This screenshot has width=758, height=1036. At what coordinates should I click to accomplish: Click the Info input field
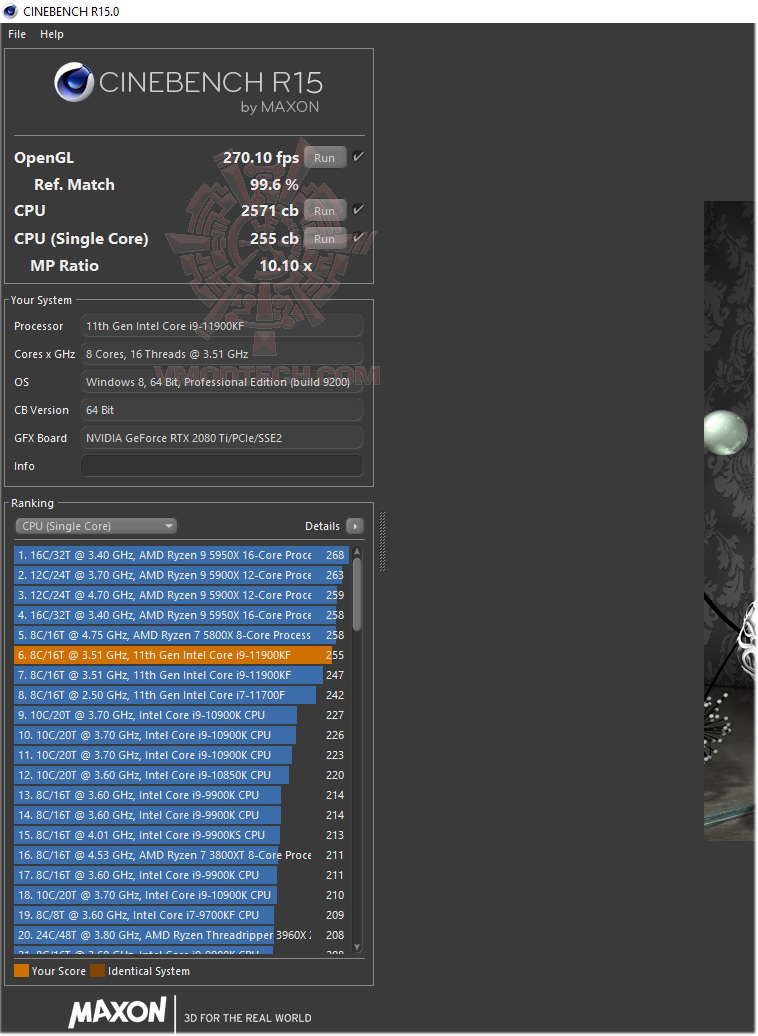click(x=222, y=466)
